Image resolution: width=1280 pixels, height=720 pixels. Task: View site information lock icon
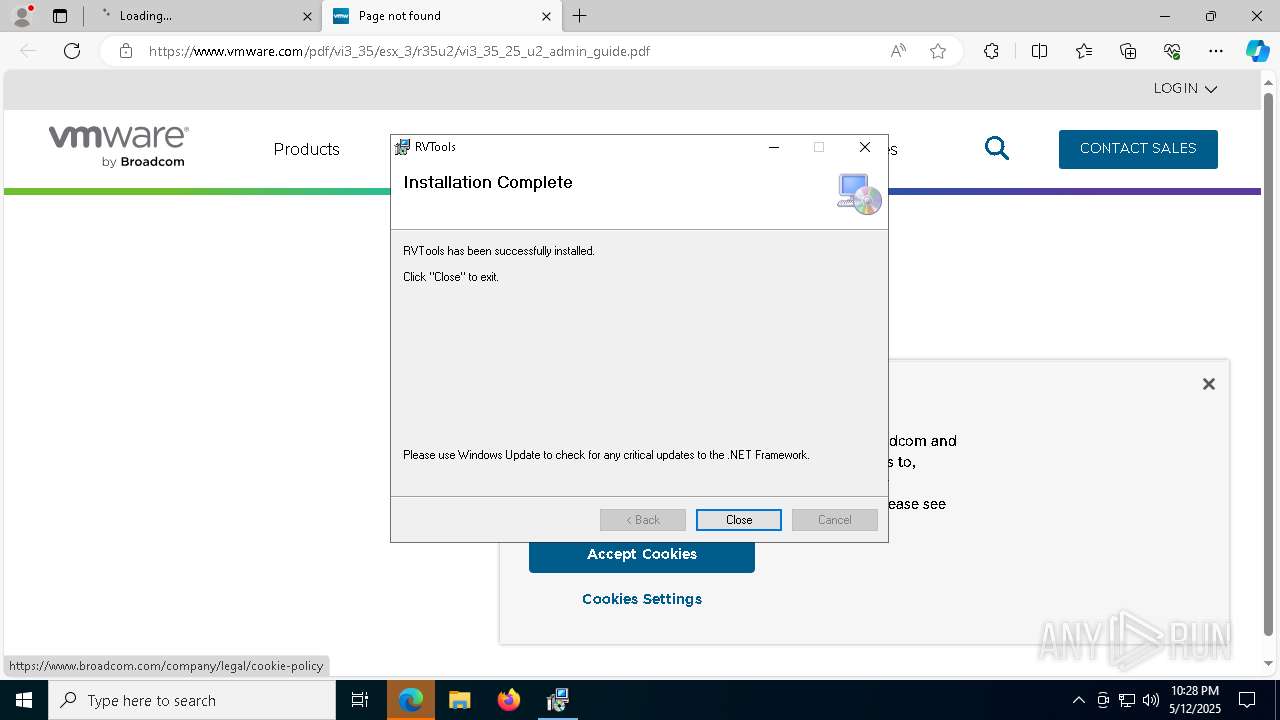[125, 51]
